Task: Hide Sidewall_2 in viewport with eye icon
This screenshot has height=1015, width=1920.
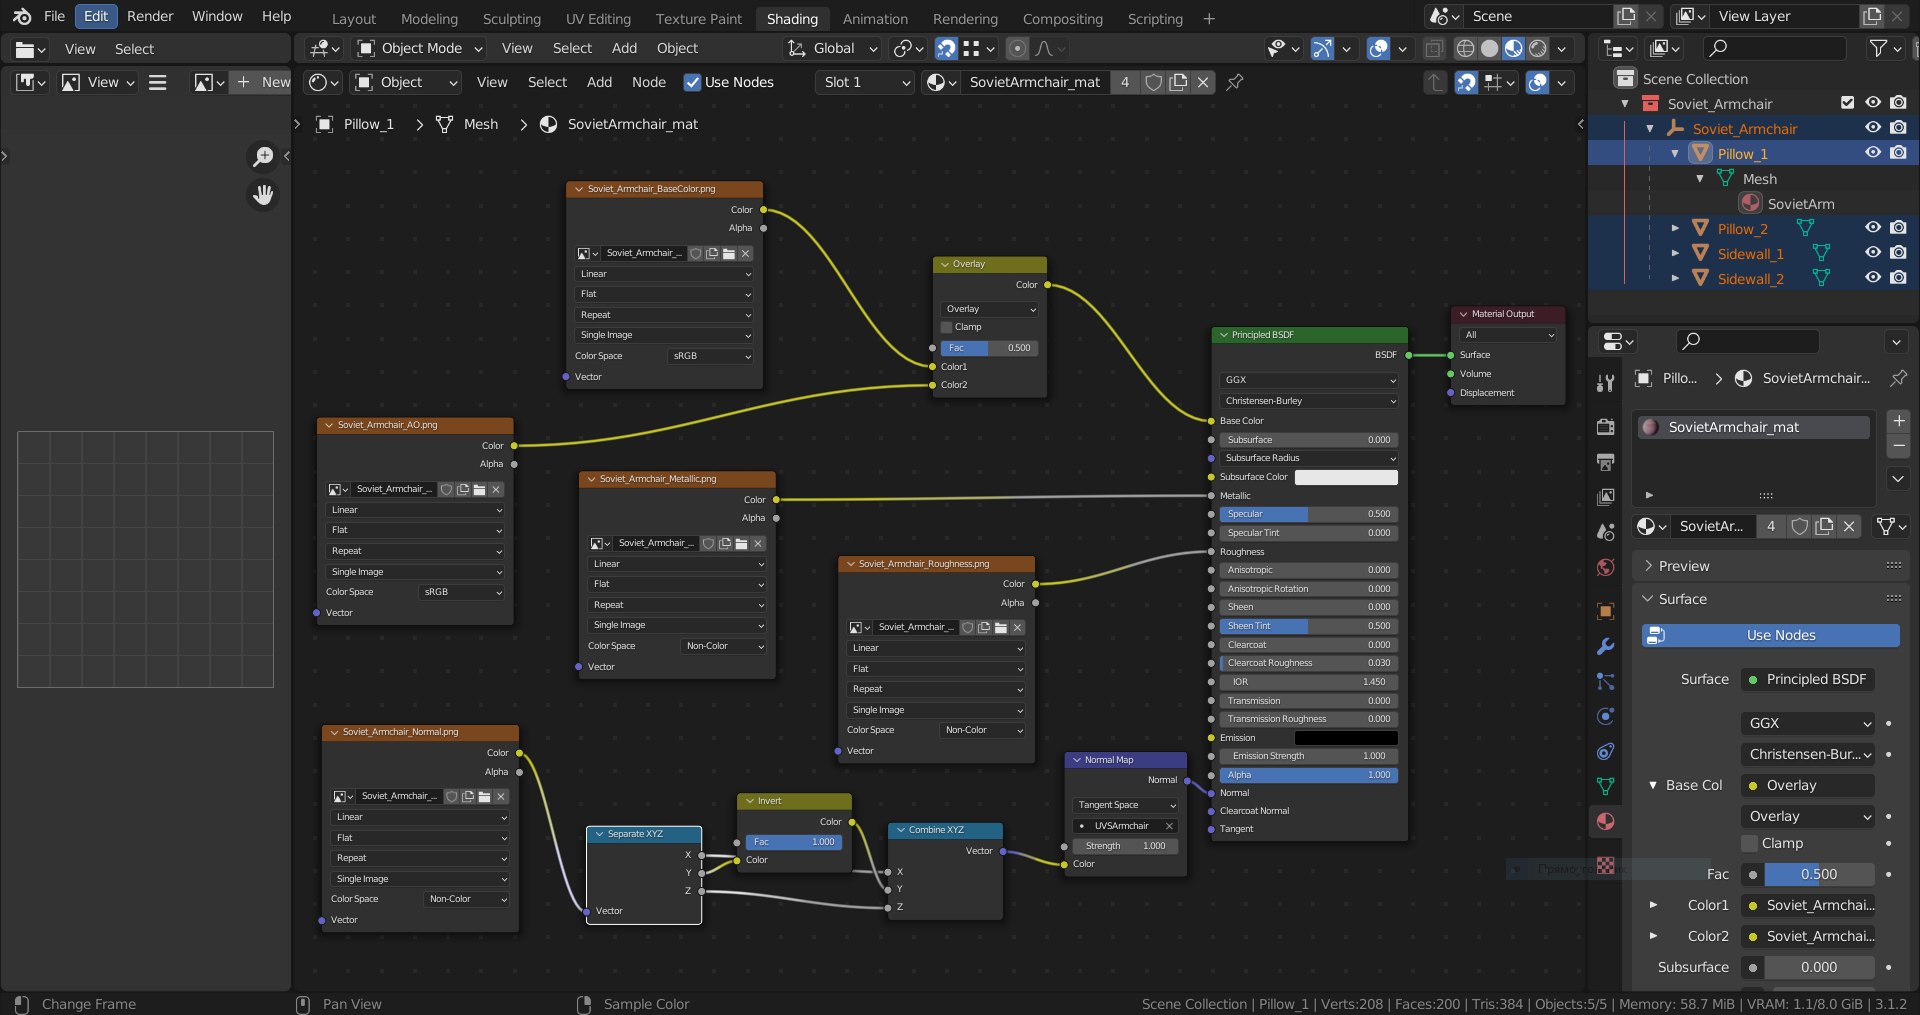Action: [1873, 278]
